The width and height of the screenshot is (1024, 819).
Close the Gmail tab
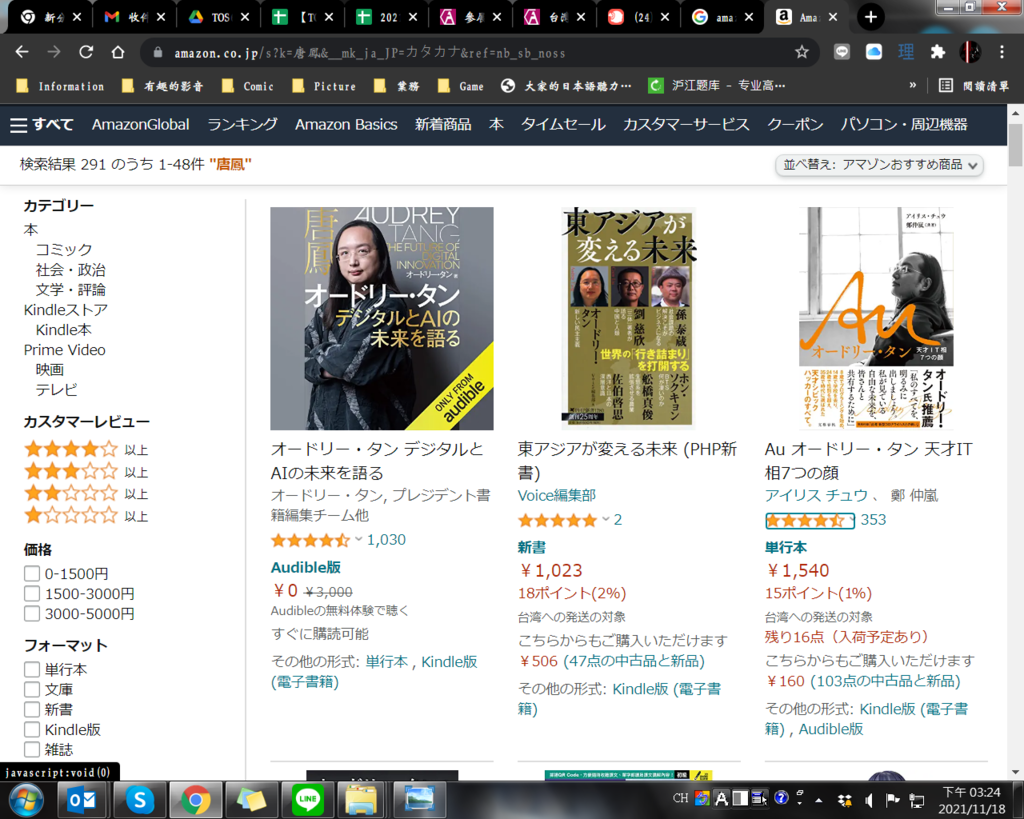(161, 18)
